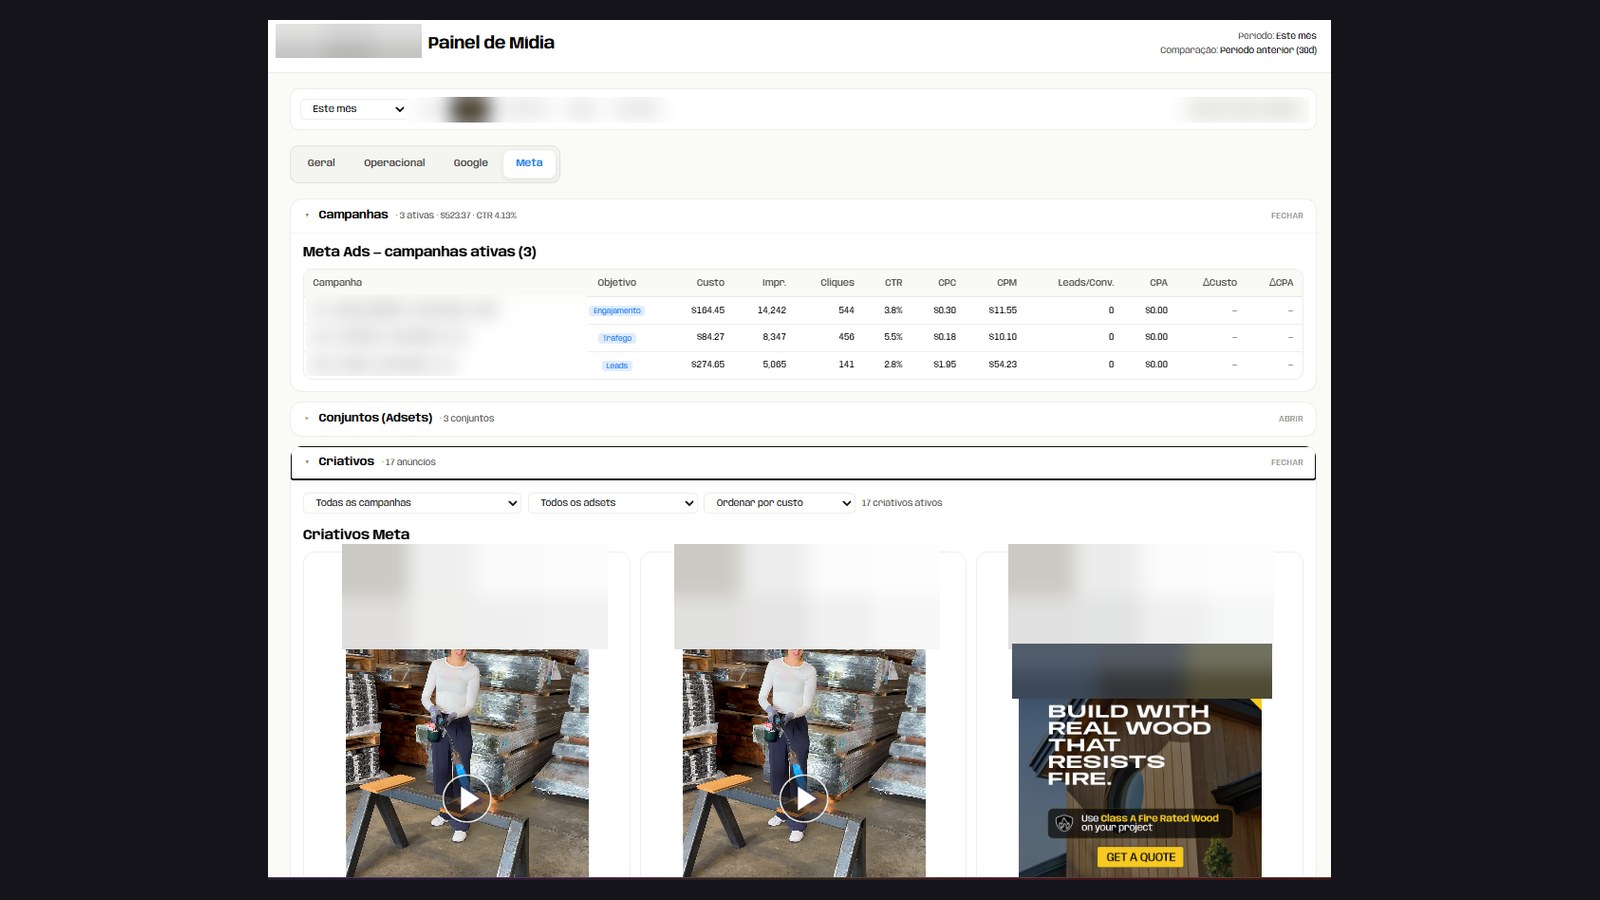Click the 'Período: Este mês' label
Screen dimensions: 1600x900
(1277, 36)
